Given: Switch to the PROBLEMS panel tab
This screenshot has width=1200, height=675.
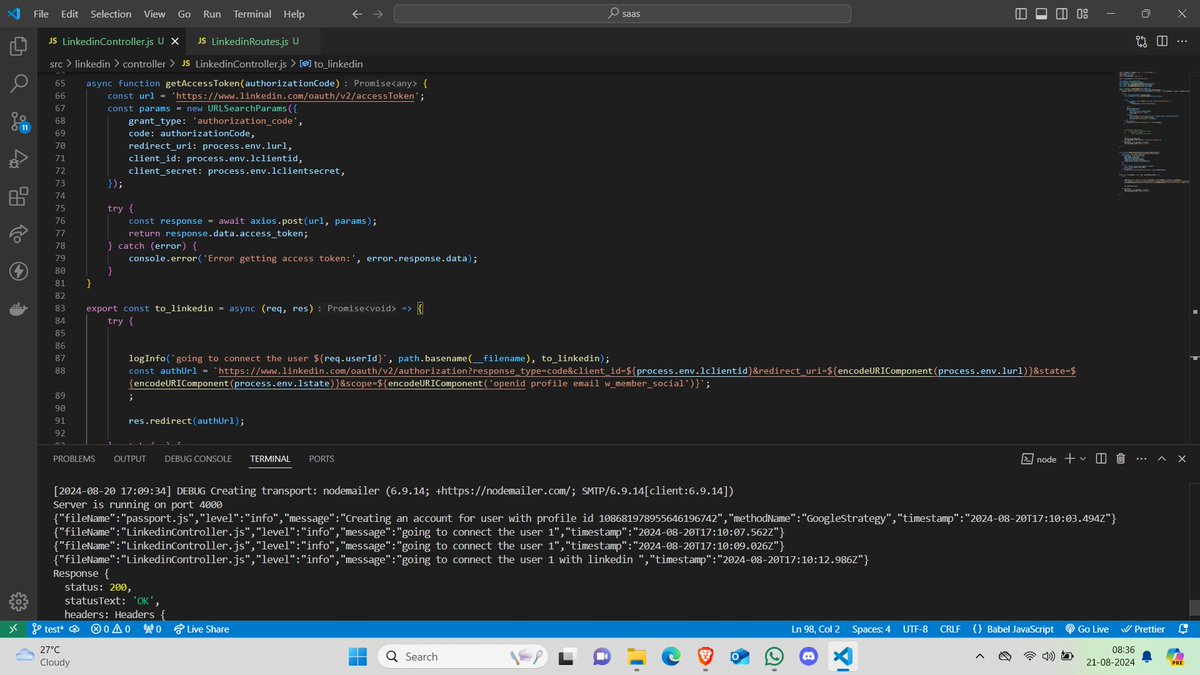Looking at the screenshot, I should pos(74,458).
